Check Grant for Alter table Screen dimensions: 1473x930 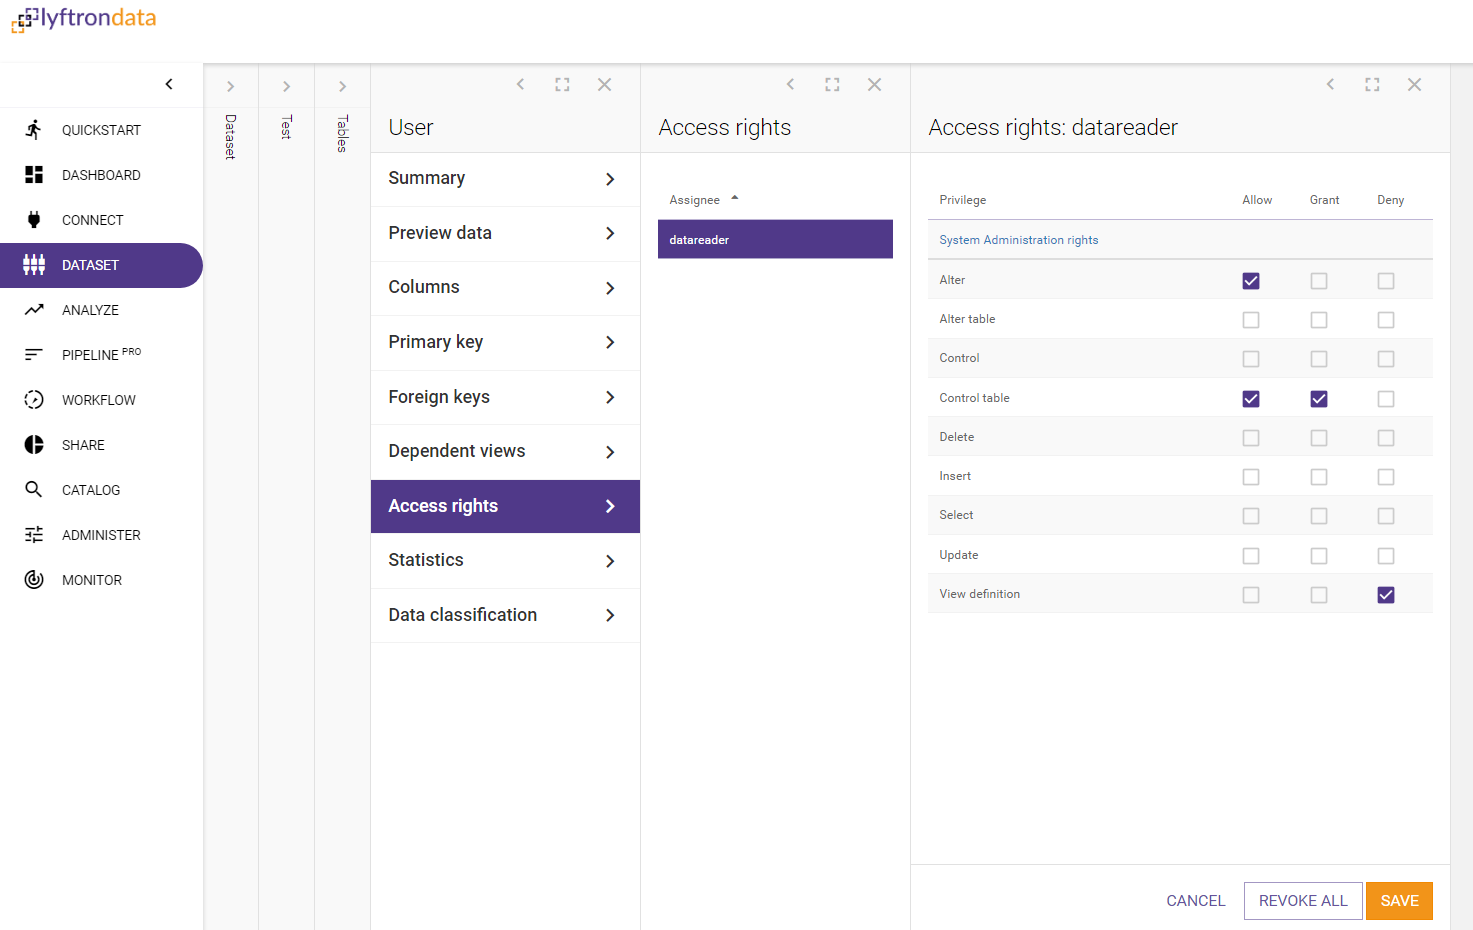(1319, 320)
